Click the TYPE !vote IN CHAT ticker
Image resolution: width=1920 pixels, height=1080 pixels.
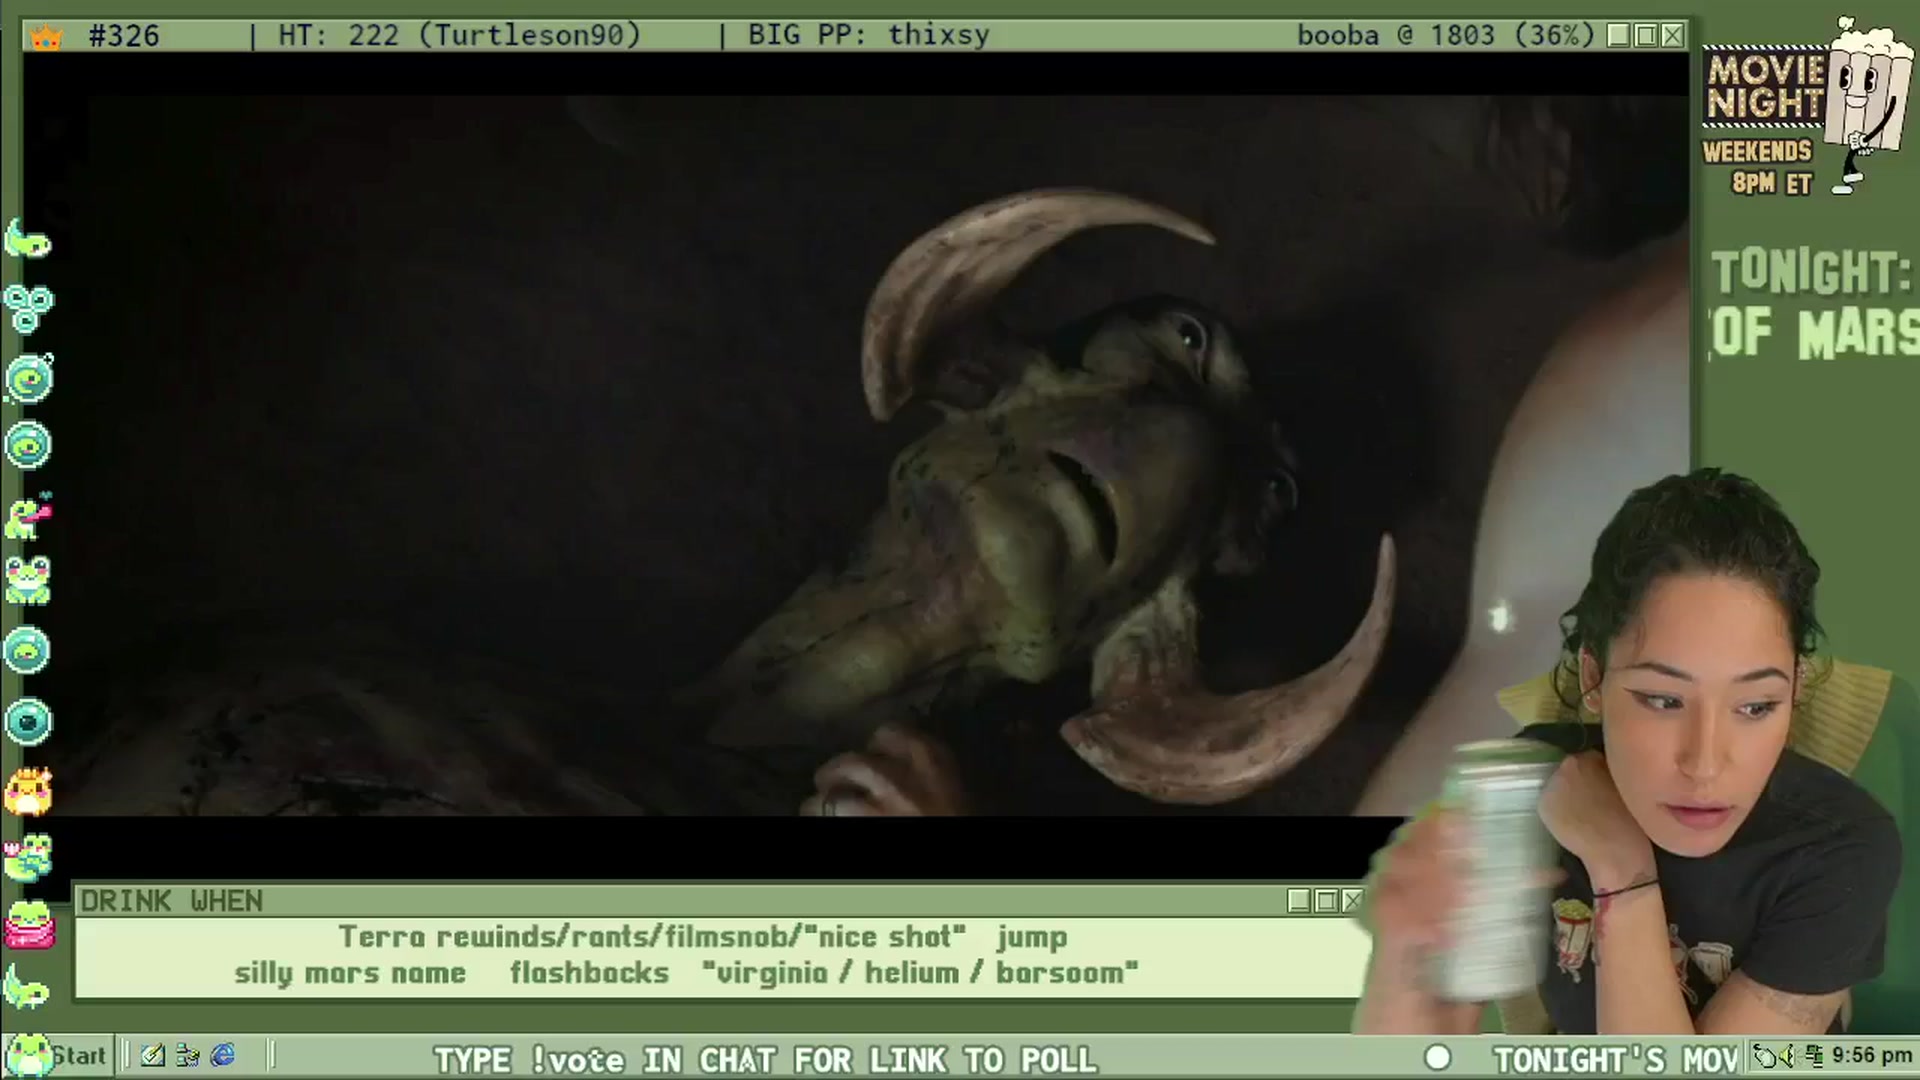click(x=765, y=1059)
